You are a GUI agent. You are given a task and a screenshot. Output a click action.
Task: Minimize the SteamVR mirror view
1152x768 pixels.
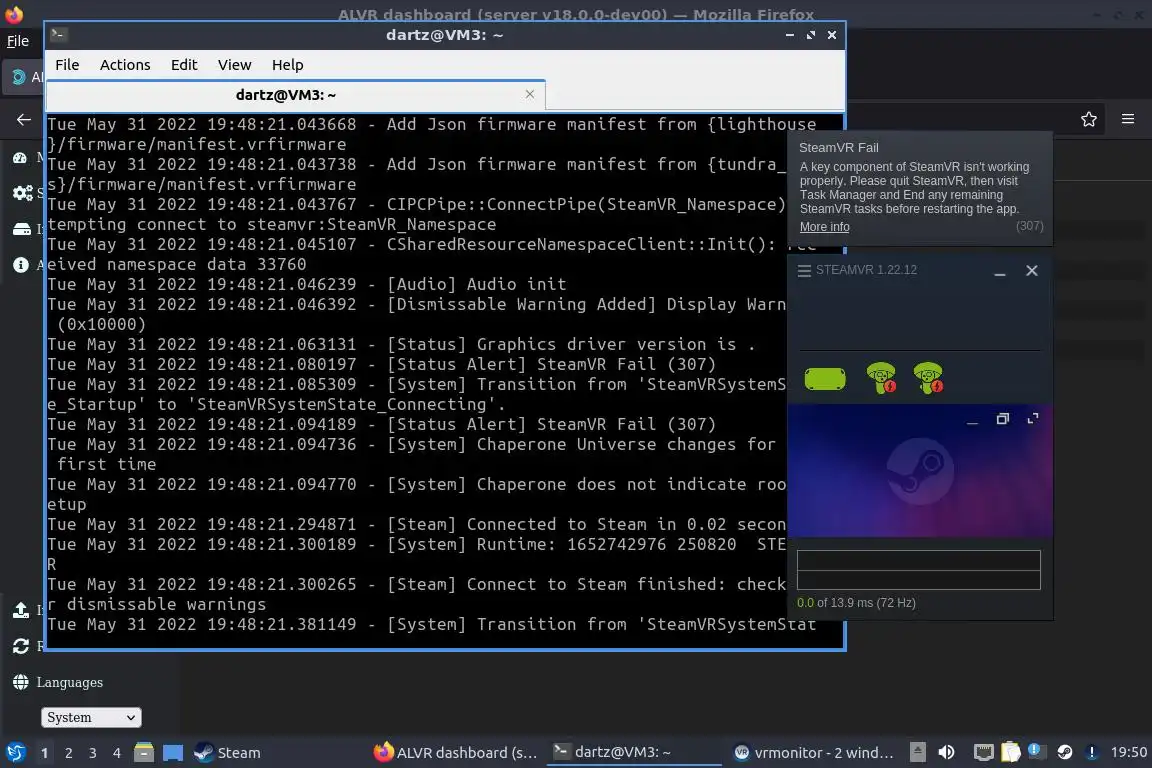click(x=972, y=420)
